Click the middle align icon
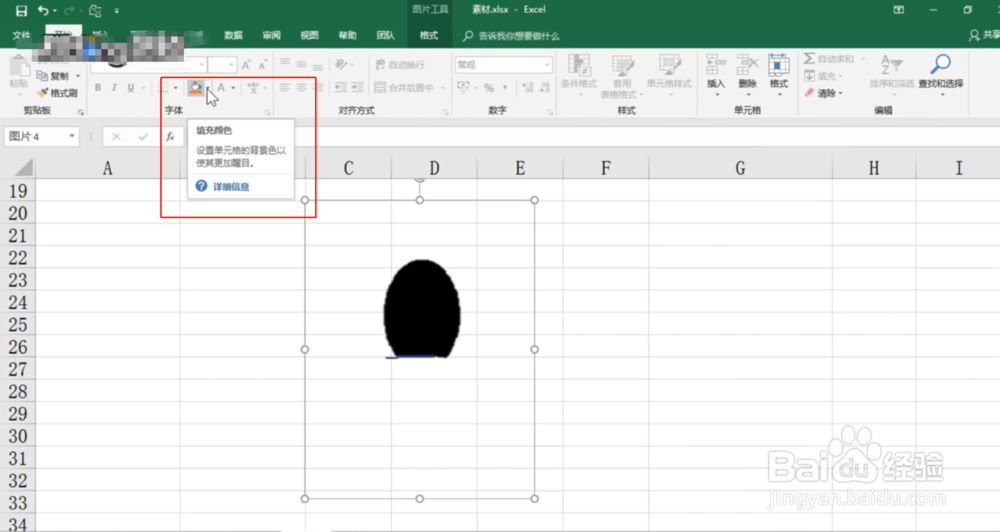 (301, 64)
